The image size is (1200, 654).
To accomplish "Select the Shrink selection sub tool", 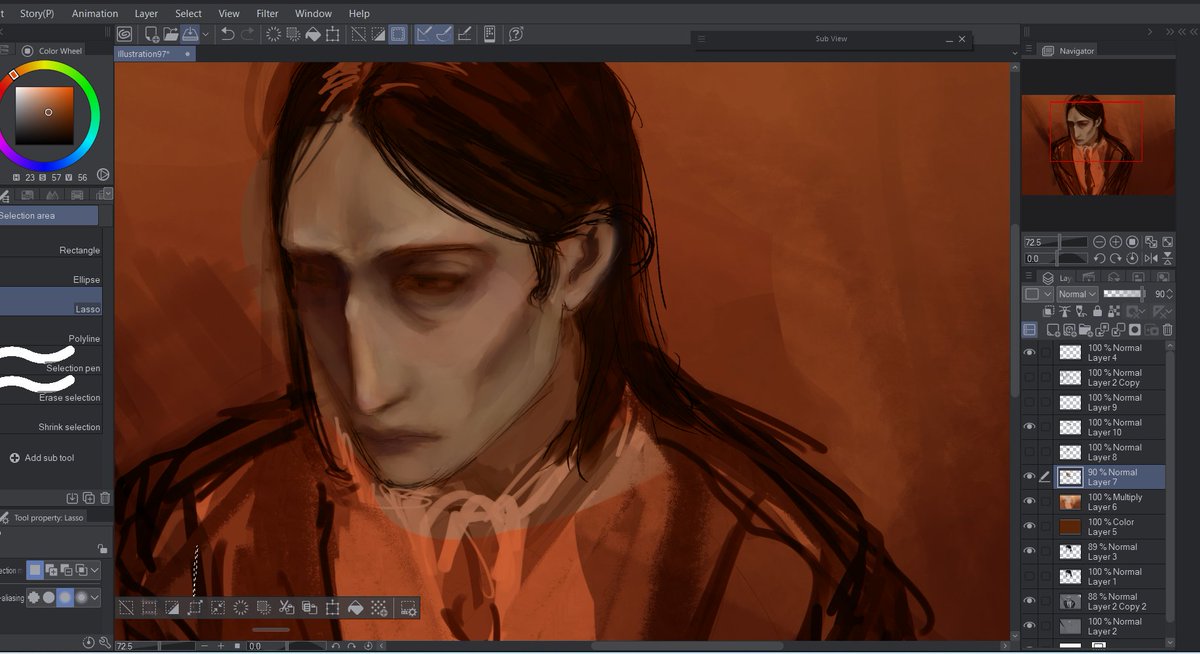I will click(50, 427).
